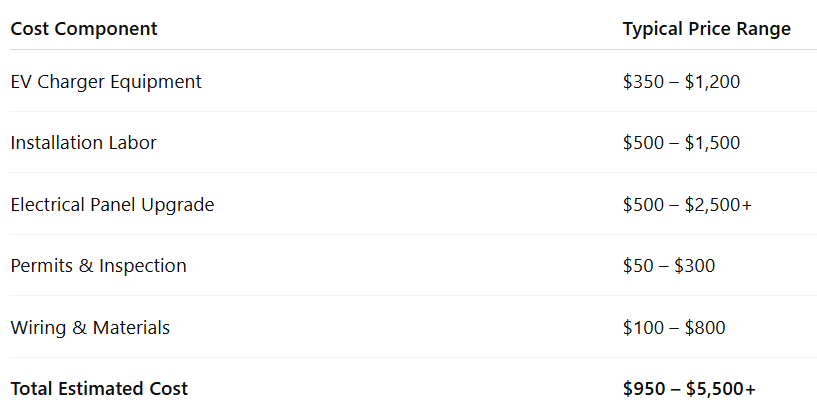Click the $500 Installation Labor minimum
This screenshot has height=414, width=817.
[642, 143]
